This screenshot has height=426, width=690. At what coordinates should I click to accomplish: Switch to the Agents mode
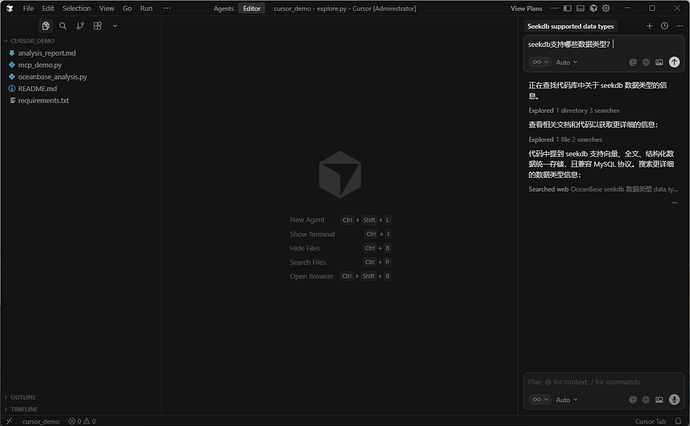coord(224,8)
